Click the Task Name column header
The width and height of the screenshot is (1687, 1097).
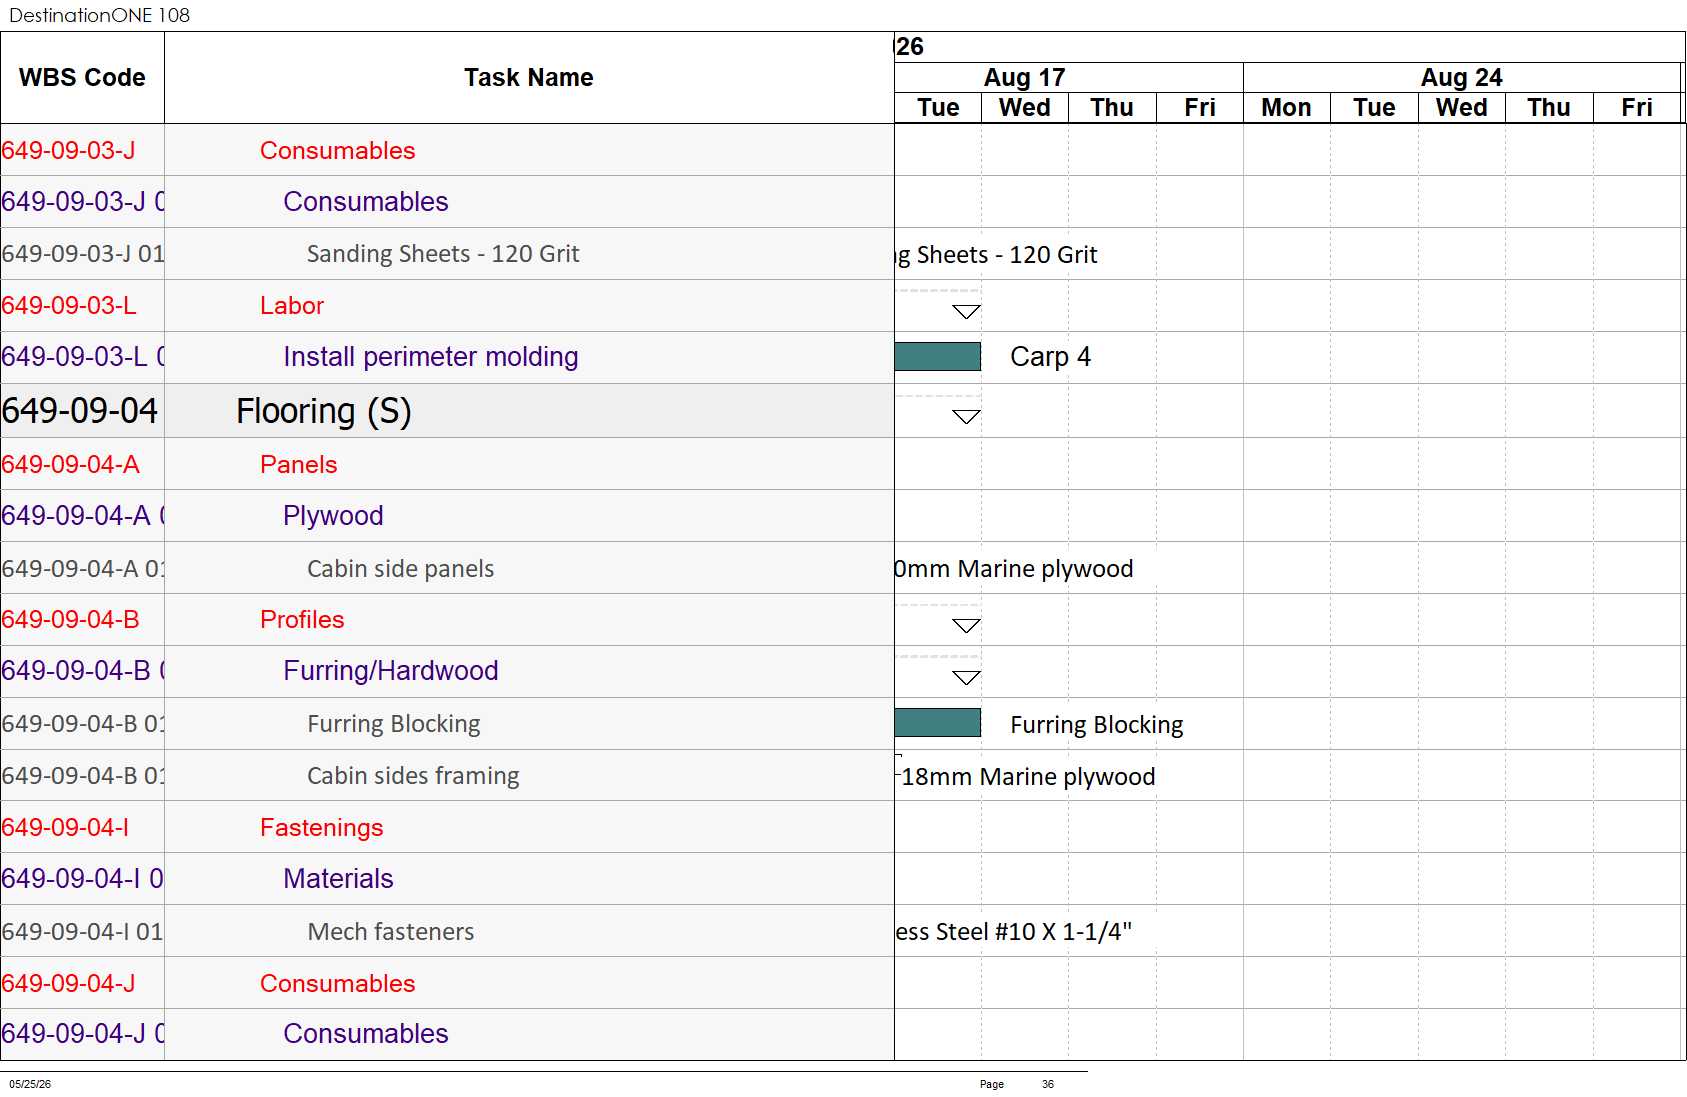point(529,78)
